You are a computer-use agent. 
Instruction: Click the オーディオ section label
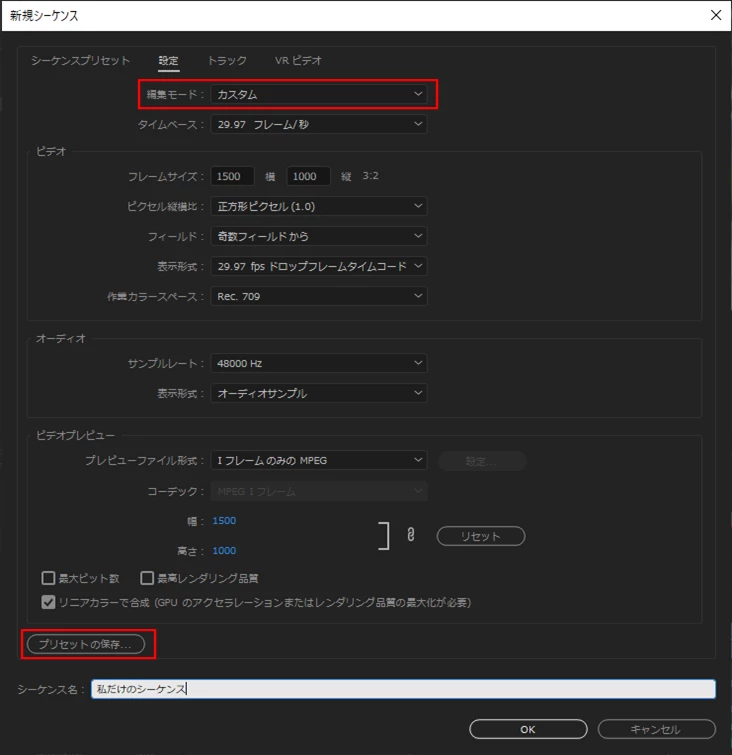(x=61, y=338)
